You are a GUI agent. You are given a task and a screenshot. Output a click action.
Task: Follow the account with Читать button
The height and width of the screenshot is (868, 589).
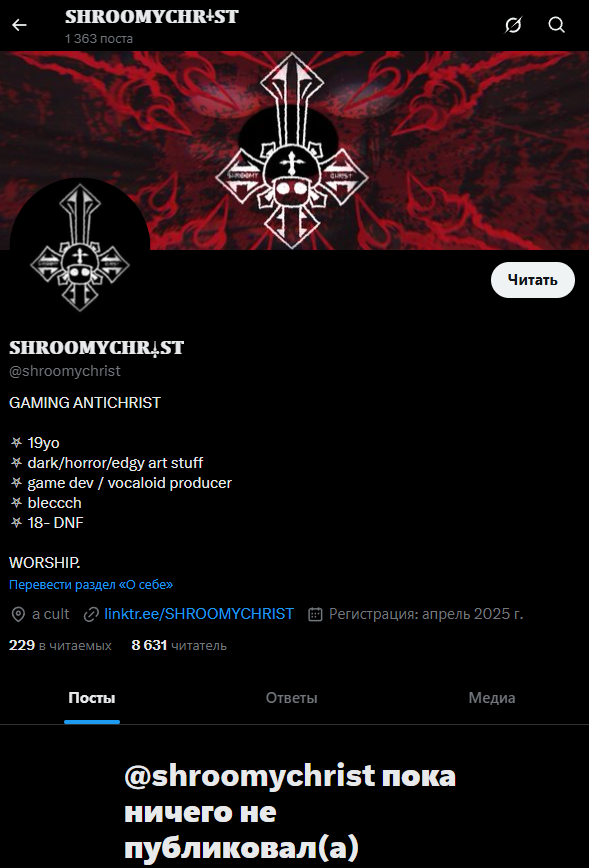click(x=533, y=280)
